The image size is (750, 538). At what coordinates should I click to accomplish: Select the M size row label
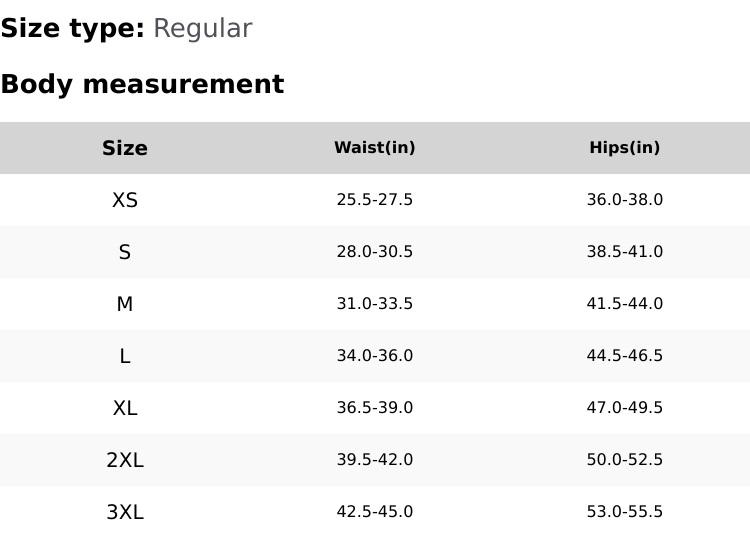pos(125,304)
